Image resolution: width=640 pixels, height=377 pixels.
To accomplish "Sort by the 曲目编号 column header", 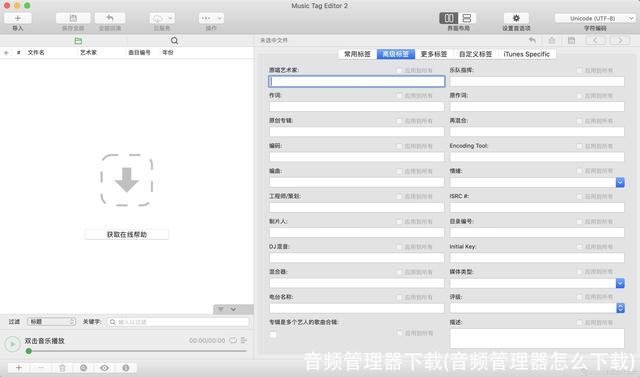I will point(139,53).
